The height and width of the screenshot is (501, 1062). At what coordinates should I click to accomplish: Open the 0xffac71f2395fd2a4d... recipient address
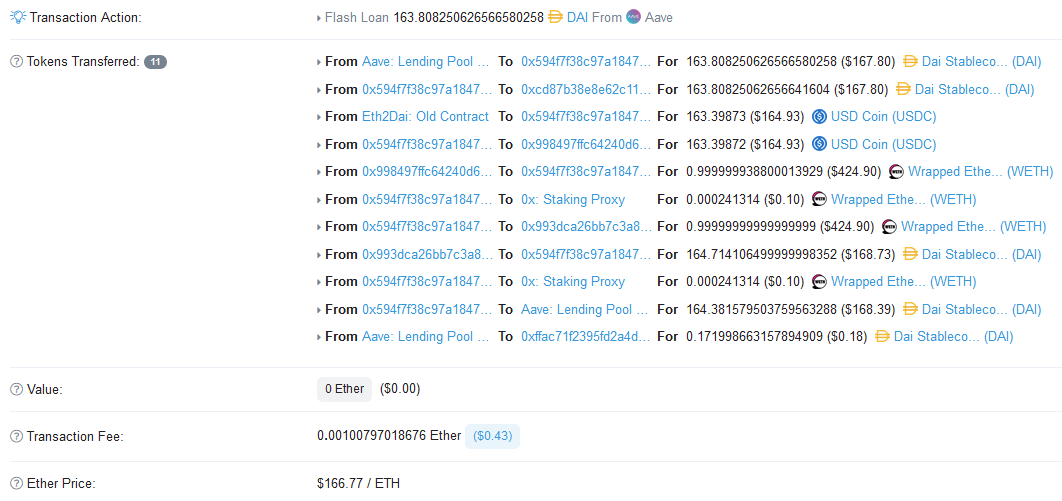[x=585, y=337]
